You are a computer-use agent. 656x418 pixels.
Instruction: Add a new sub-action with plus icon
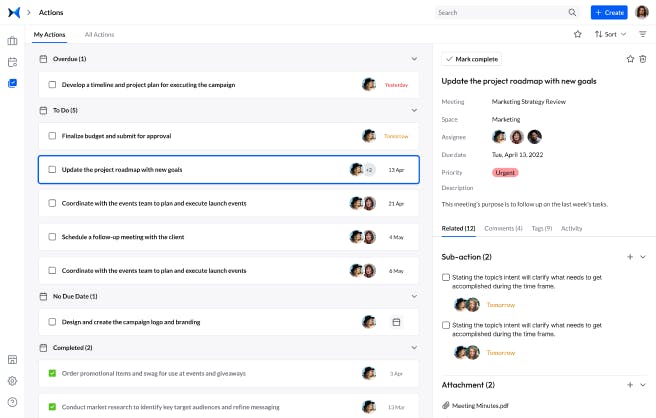pyautogui.click(x=629, y=257)
